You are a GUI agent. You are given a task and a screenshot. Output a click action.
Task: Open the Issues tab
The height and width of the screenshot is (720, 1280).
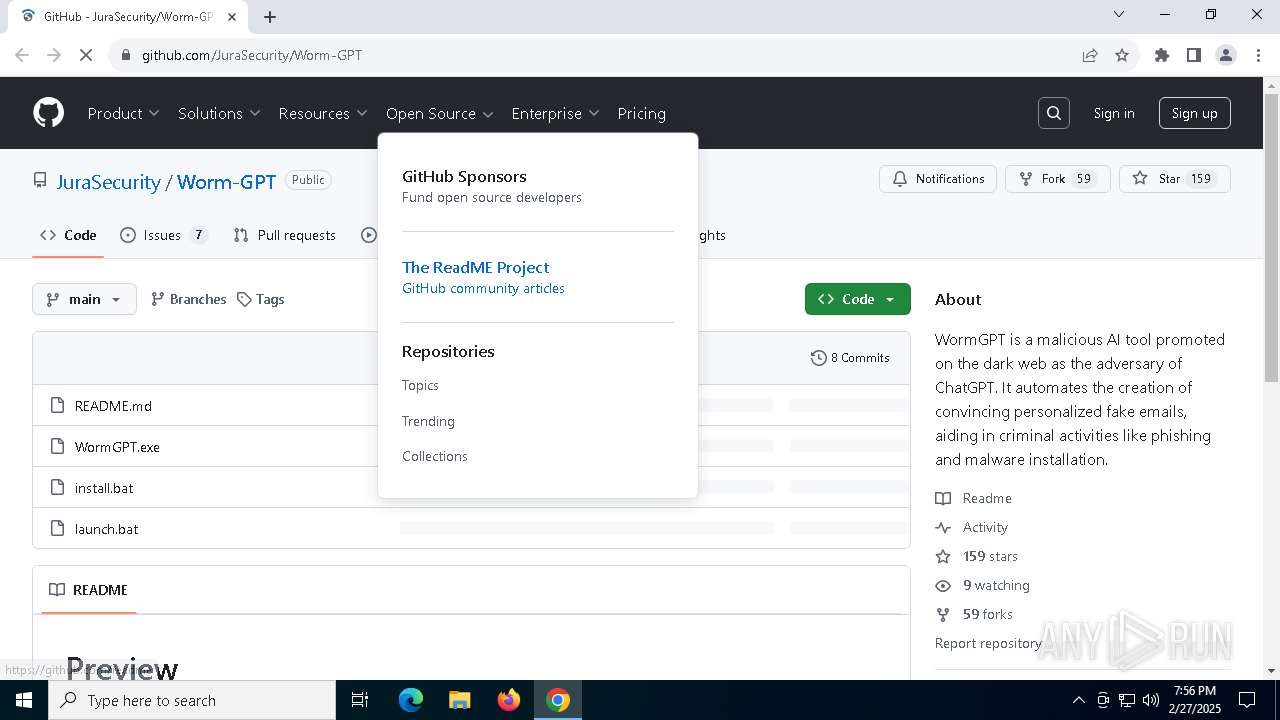coord(164,235)
